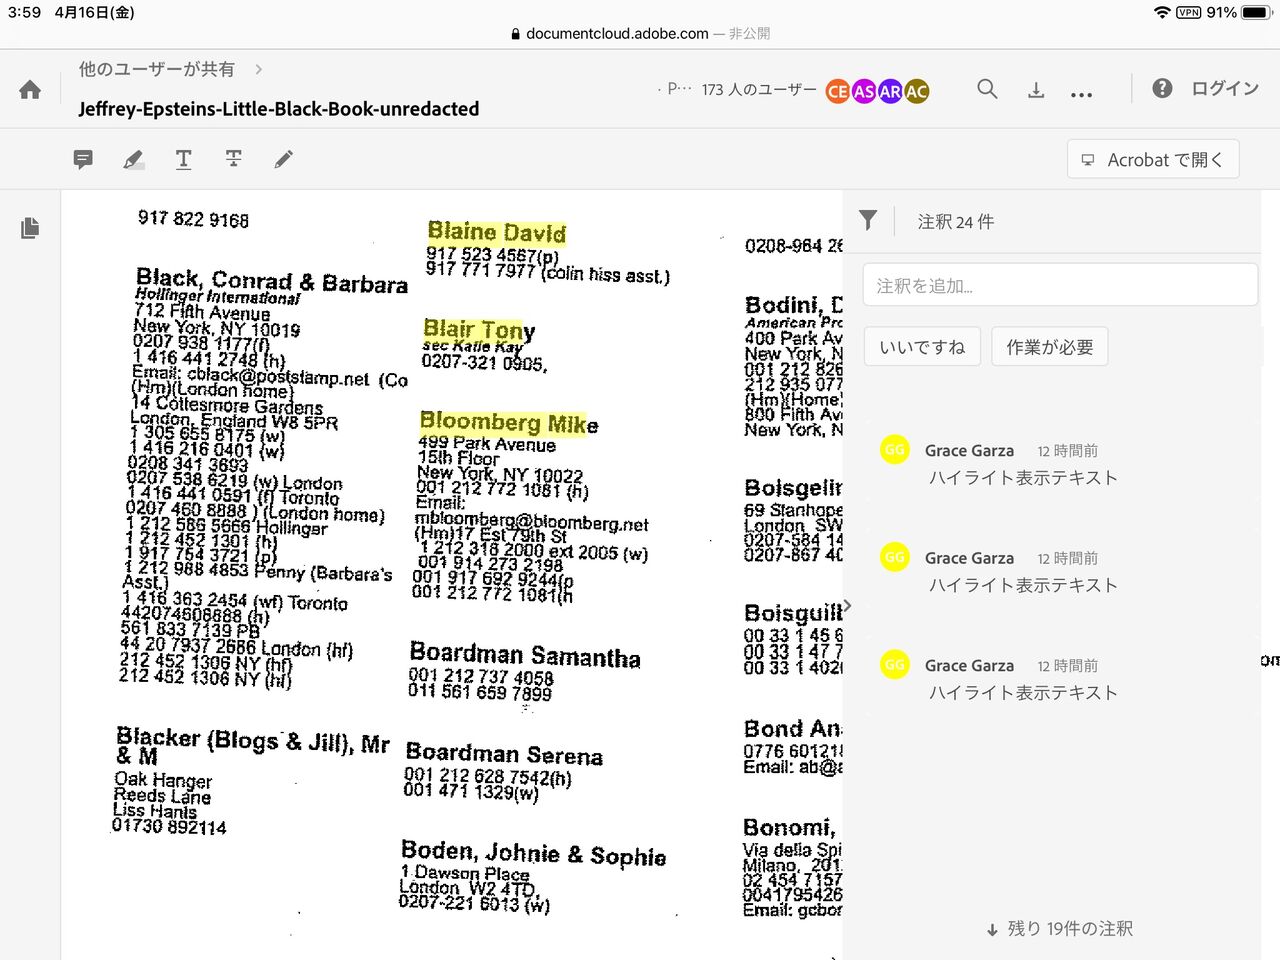
Task: Click the mbloomberg@bloomberg.net email text
Action: coord(531,522)
